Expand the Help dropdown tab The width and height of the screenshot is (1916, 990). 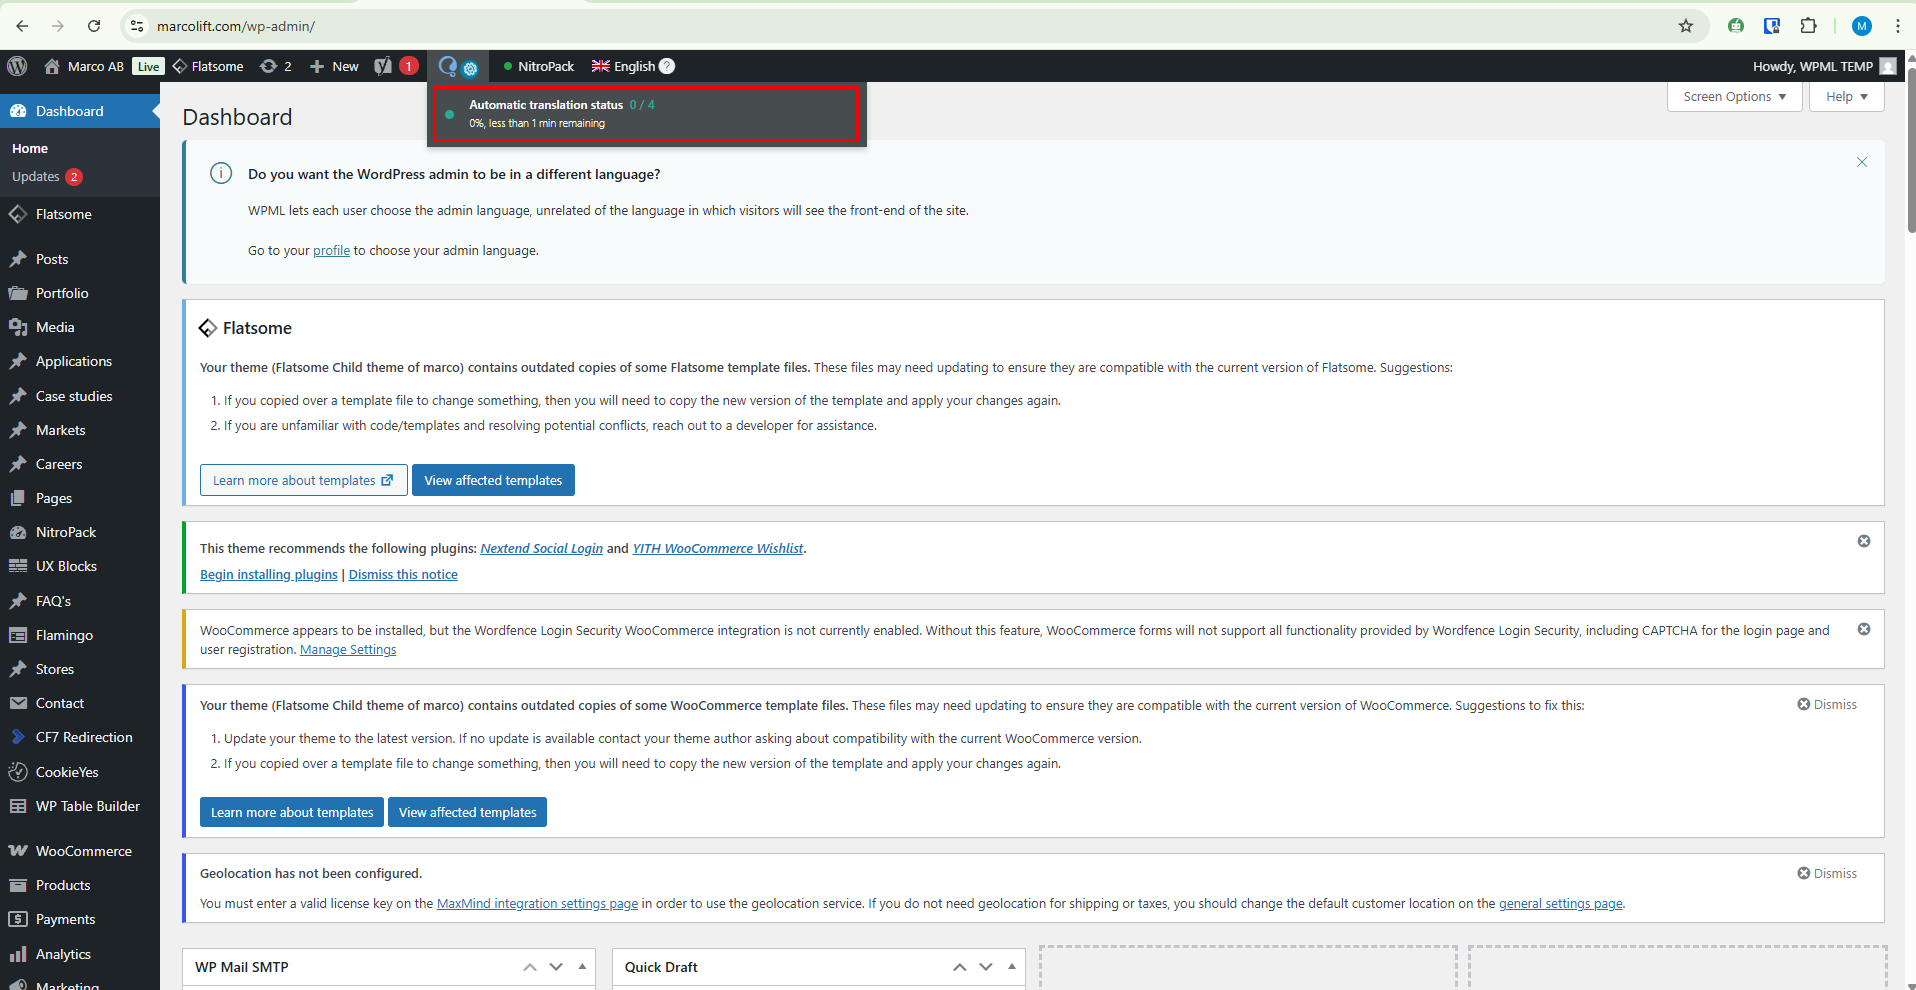[1846, 97]
